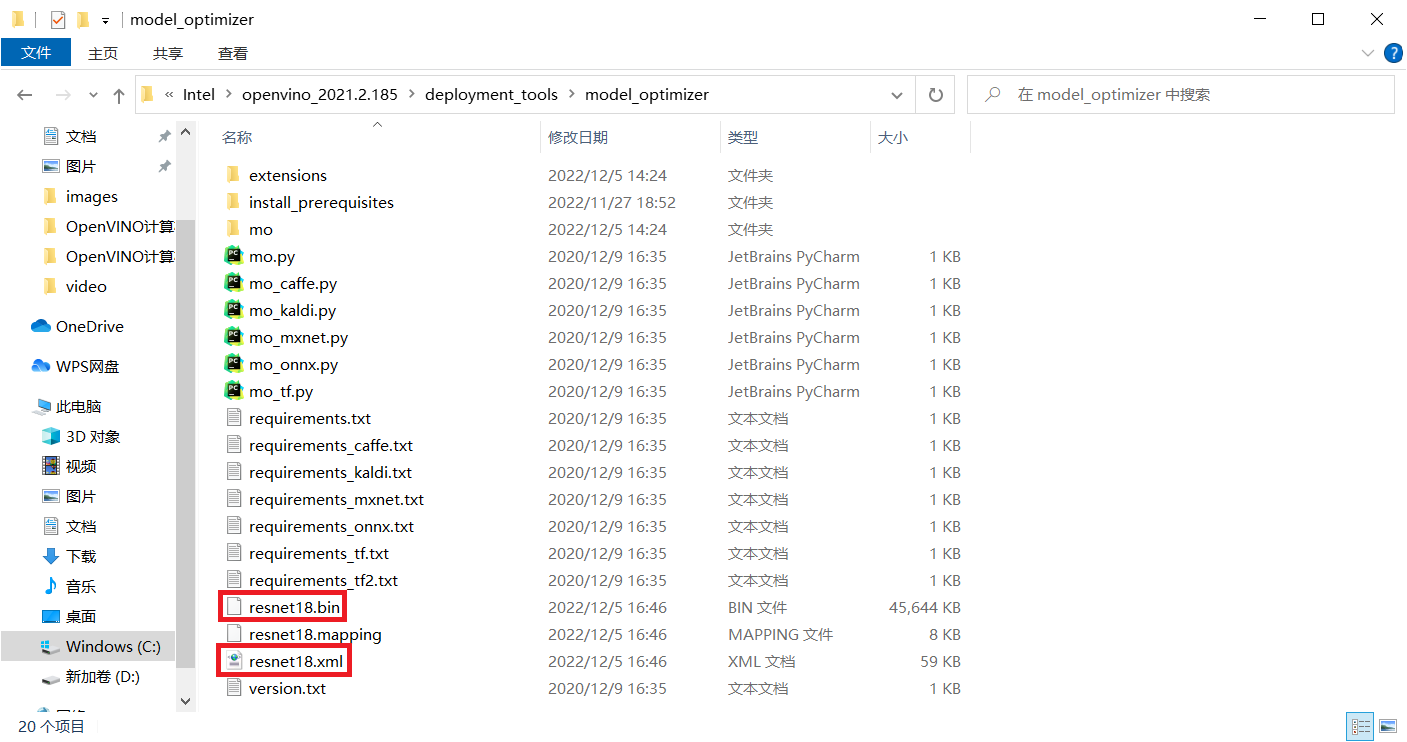
Task: Show hidden path levels via double chevron
Action: pos(169,95)
